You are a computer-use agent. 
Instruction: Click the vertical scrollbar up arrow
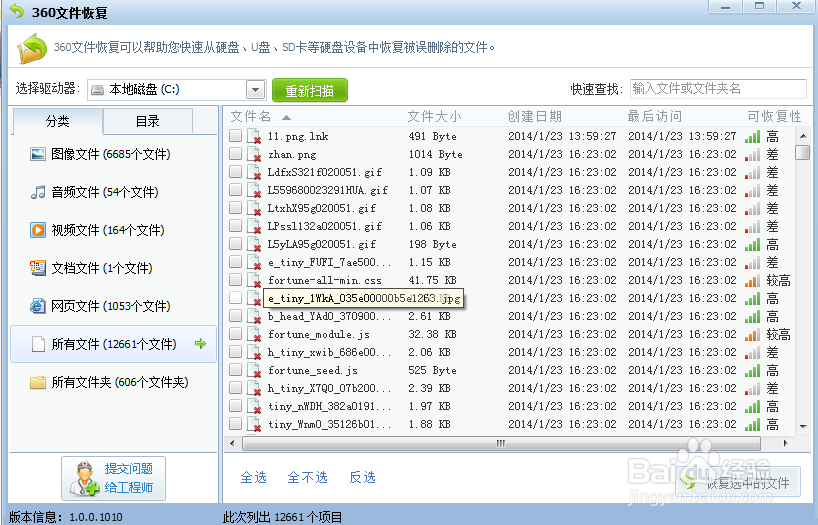(803, 136)
